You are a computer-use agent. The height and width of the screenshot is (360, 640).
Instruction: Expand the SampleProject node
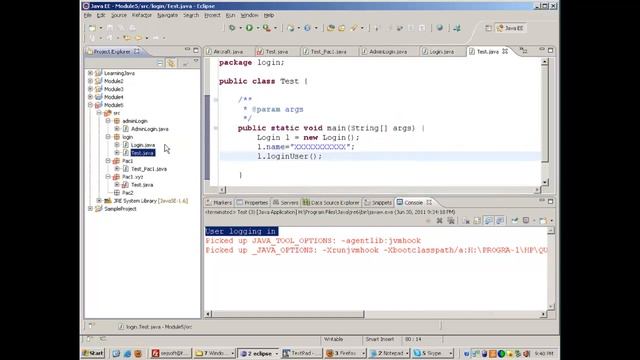(x=91, y=209)
